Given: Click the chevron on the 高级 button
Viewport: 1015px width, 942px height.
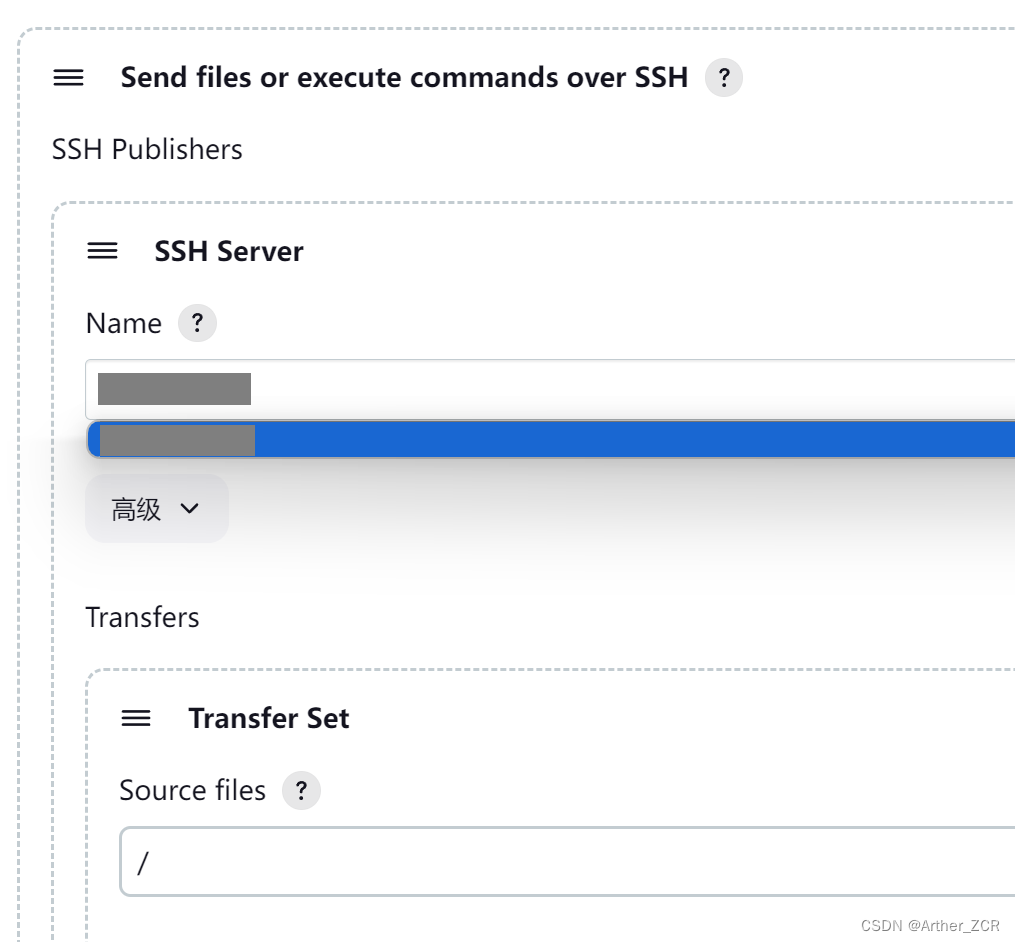Looking at the screenshot, I should (189, 509).
